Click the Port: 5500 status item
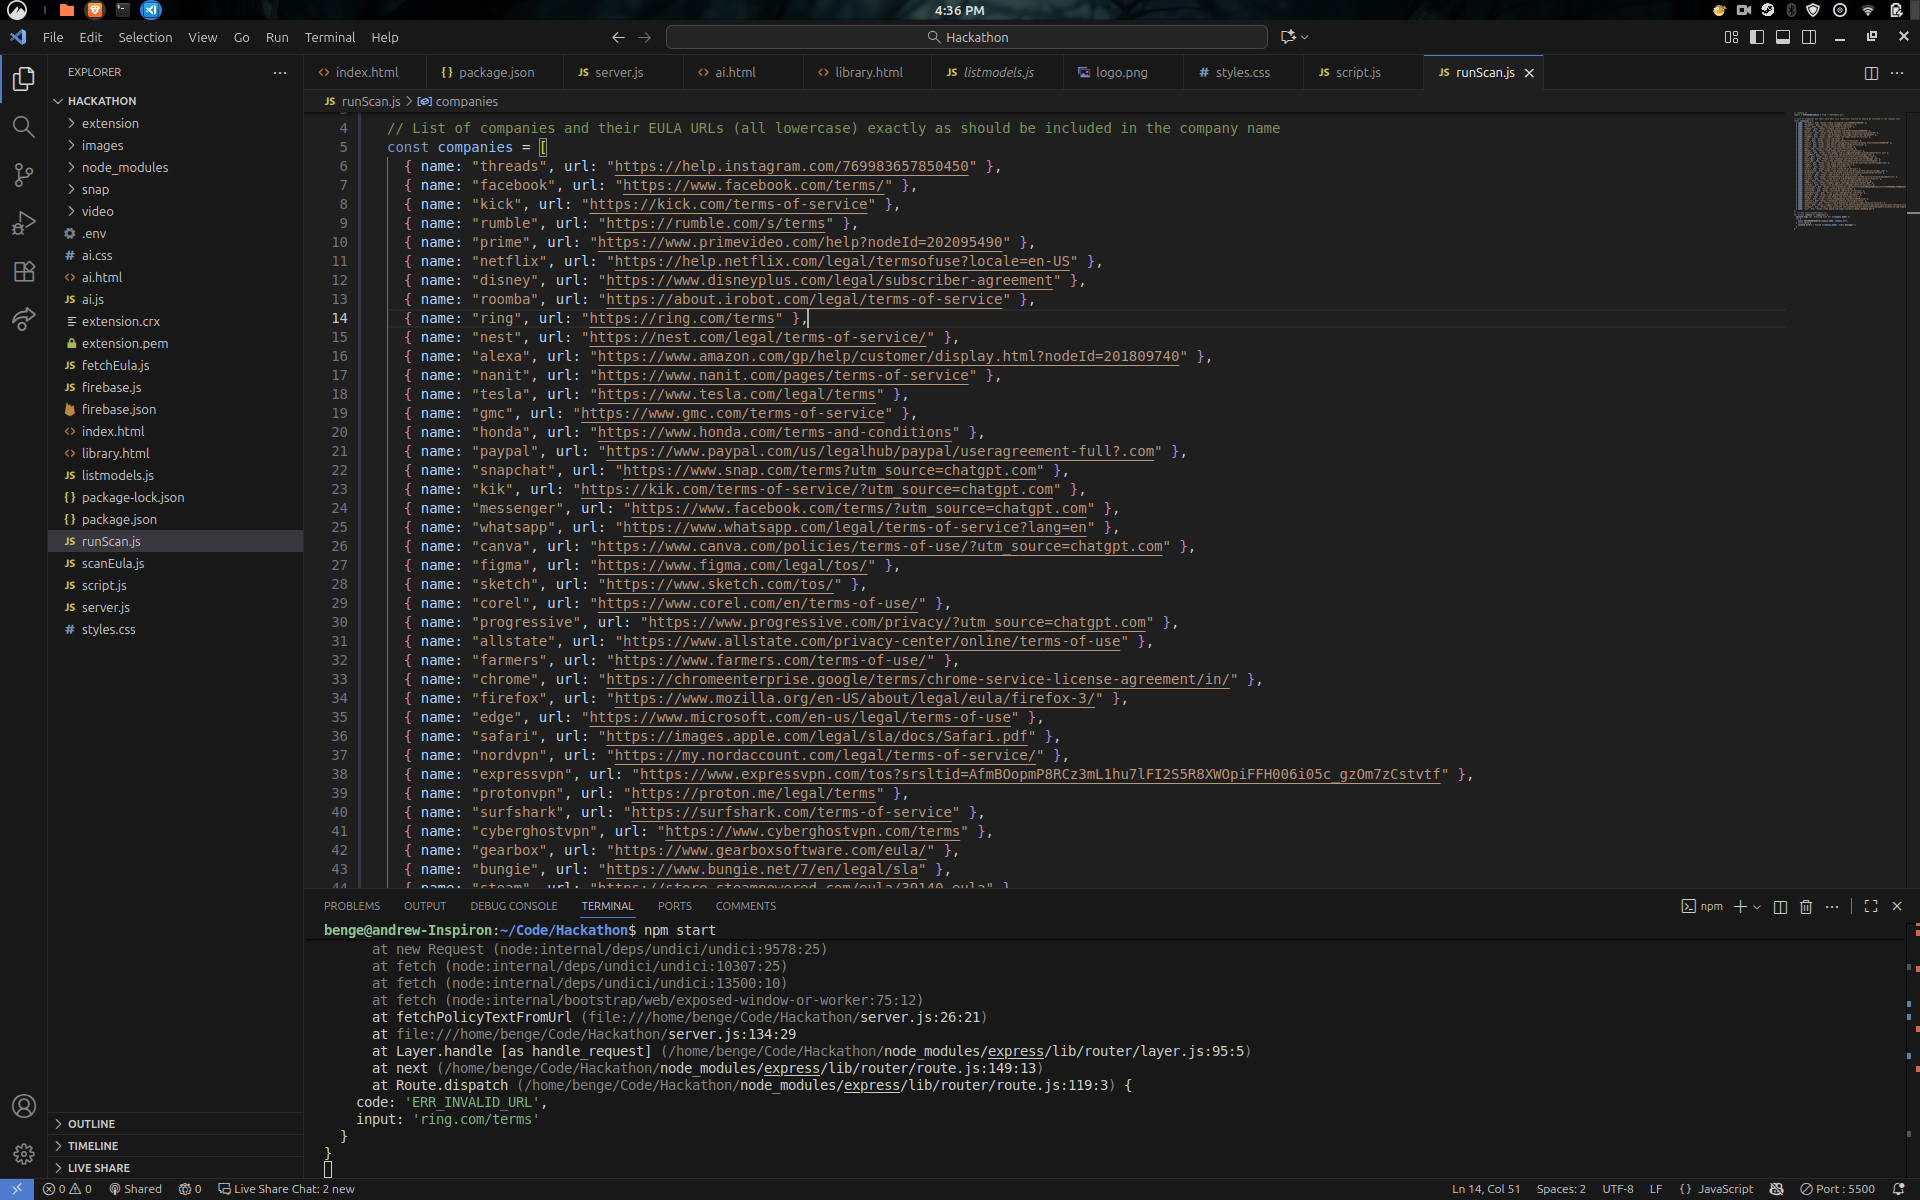Viewport: 1920px width, 1200px height. tap(1837, 1189)
